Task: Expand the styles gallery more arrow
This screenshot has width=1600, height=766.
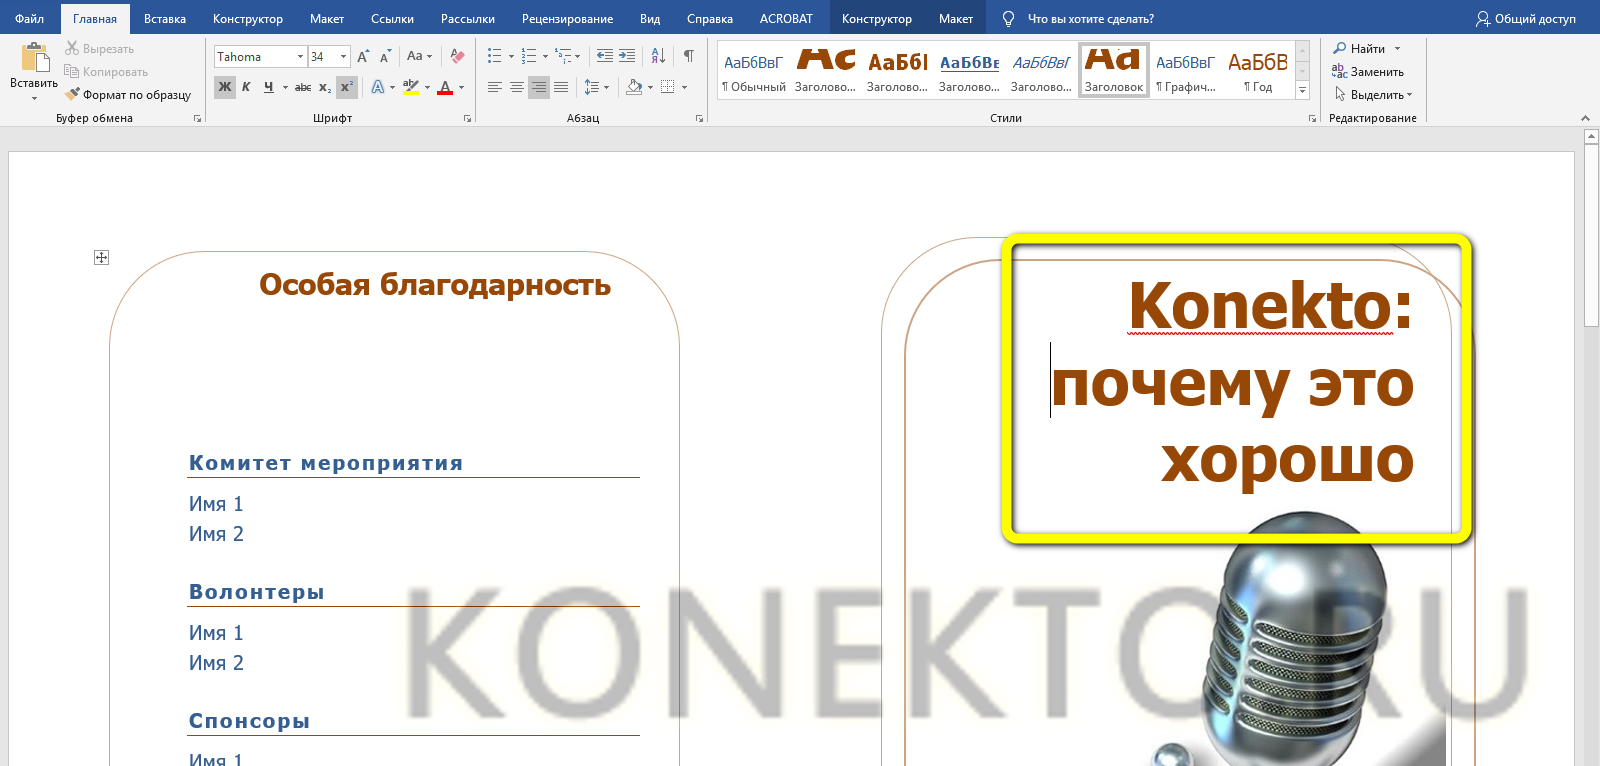Action: pyautogui.click(x=1302, y=90)
